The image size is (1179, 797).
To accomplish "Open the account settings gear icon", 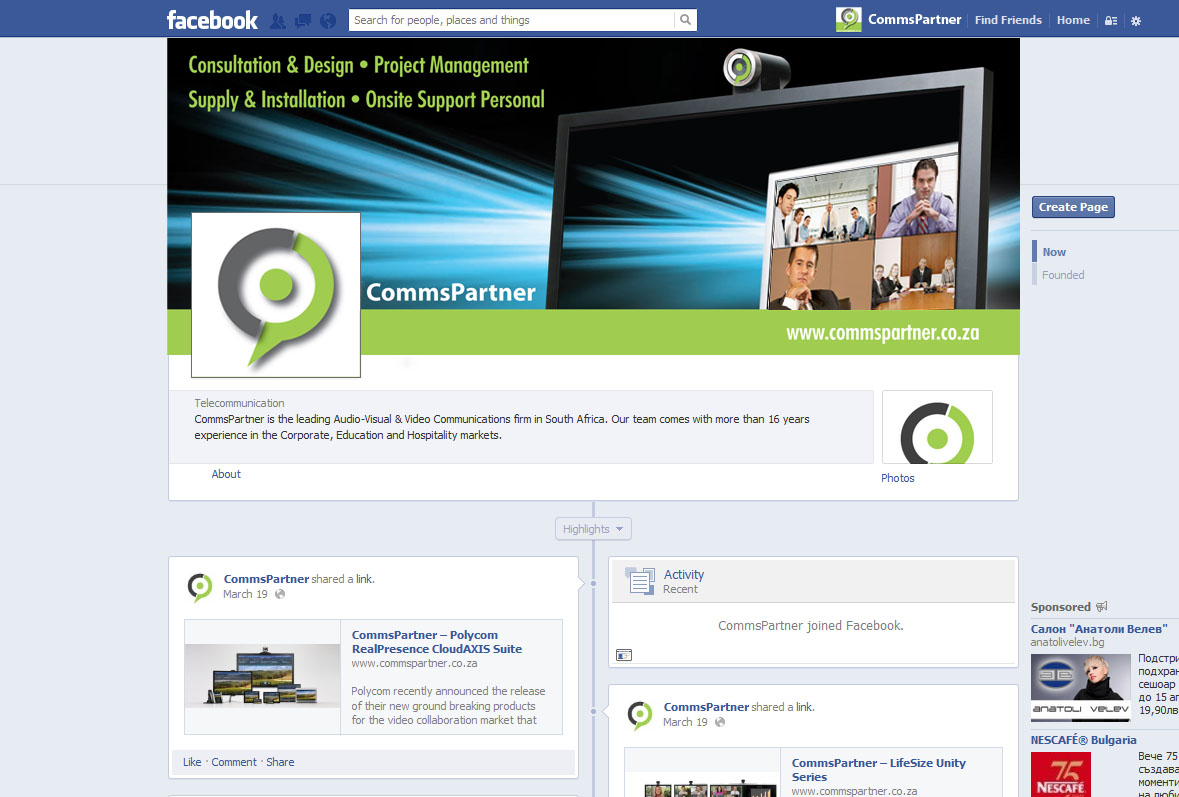I will pyautogui.click(x=1136, y=21).
